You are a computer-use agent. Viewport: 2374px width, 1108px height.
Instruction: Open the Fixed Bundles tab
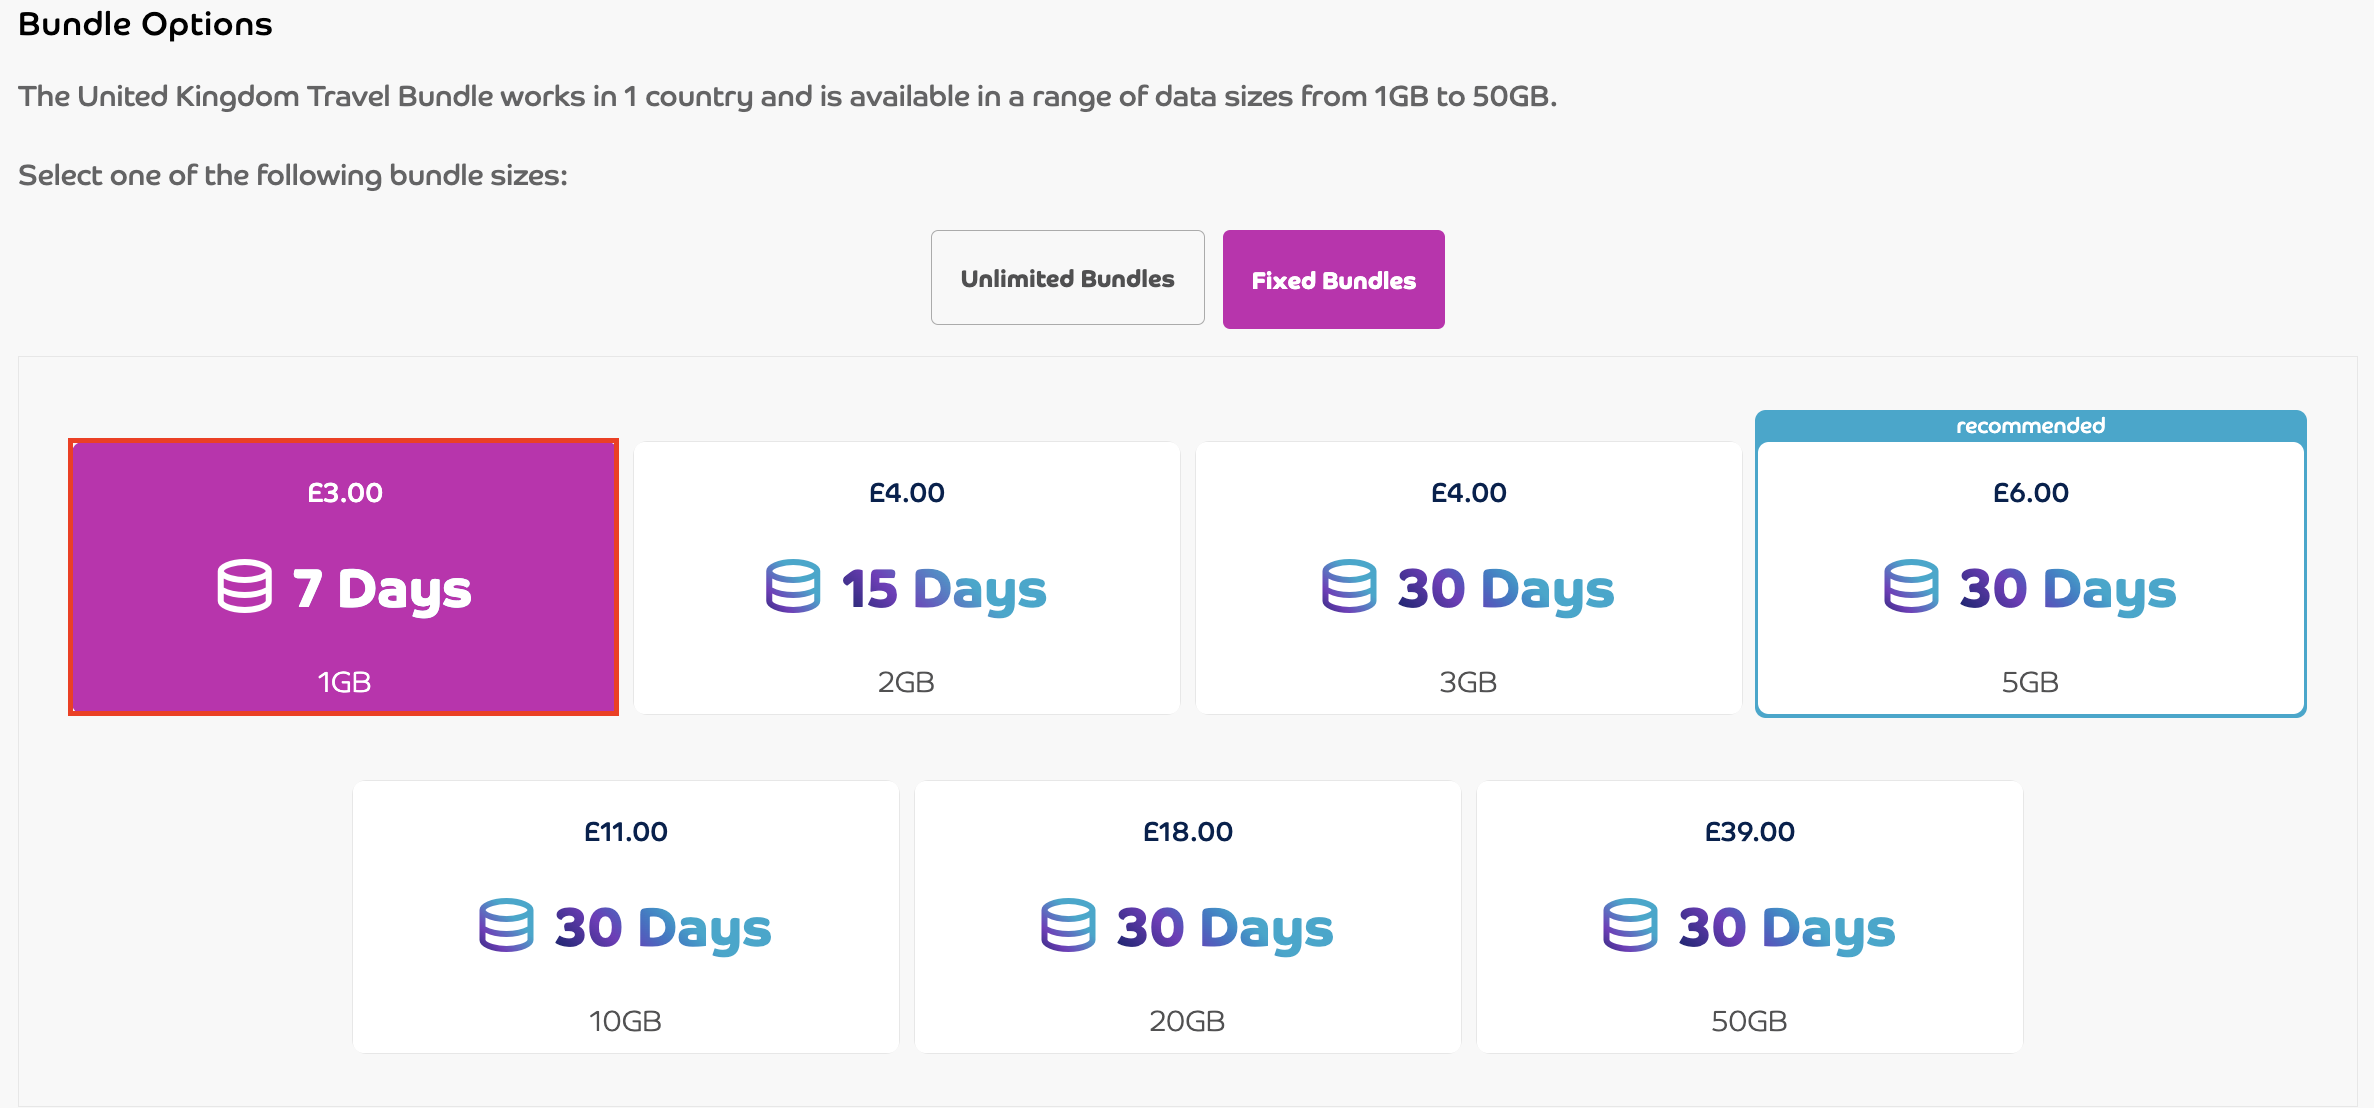coord(1333,279)
